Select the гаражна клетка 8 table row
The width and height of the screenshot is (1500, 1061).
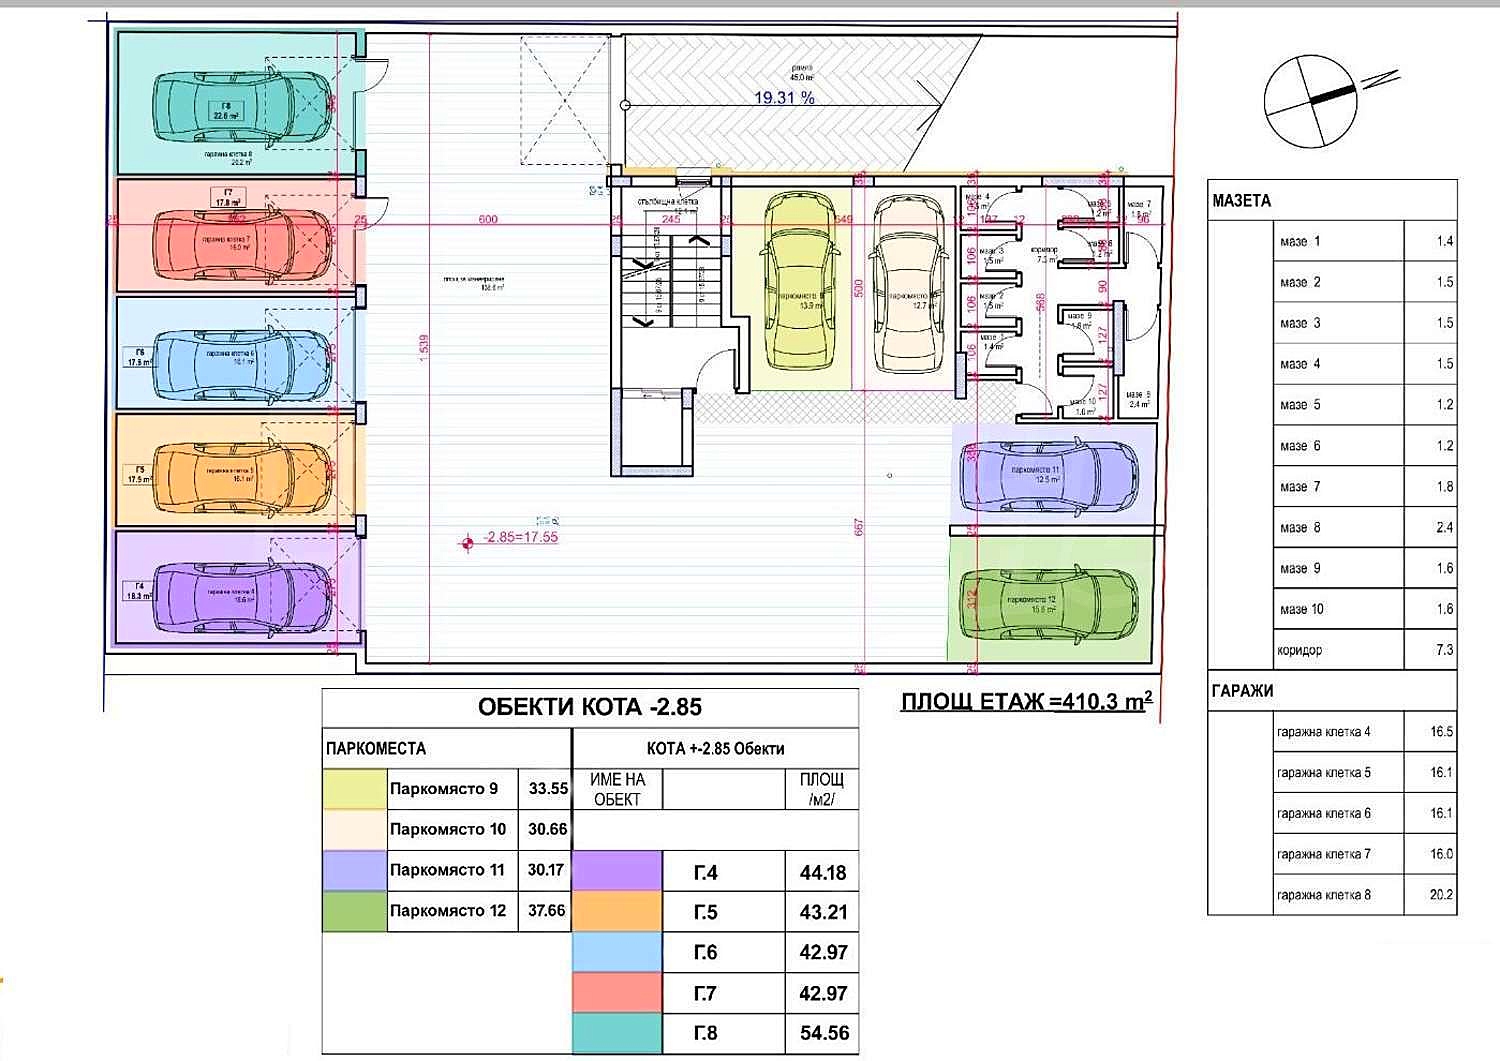coord(1332,895)
